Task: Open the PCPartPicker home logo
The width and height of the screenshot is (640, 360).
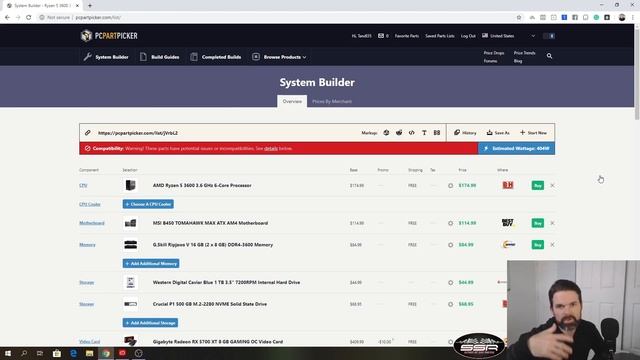Action: pos(109,36)
